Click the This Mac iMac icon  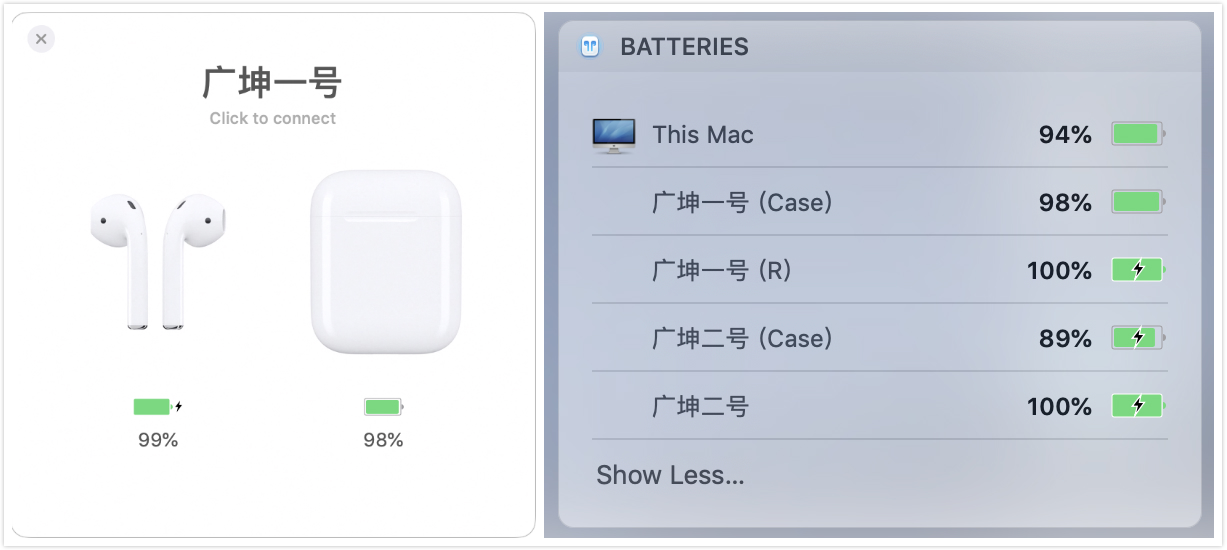[613, 135]
